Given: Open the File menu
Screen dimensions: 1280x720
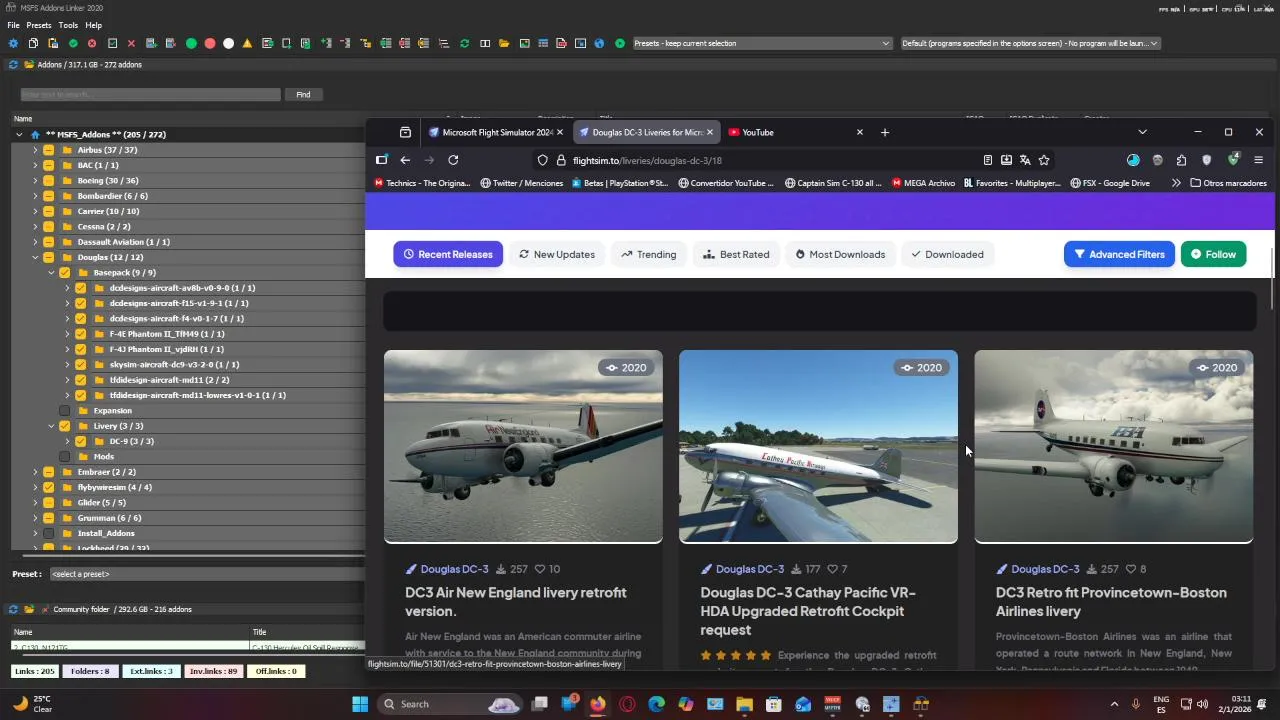Looking at the screenshot, I should pos(13,25).
